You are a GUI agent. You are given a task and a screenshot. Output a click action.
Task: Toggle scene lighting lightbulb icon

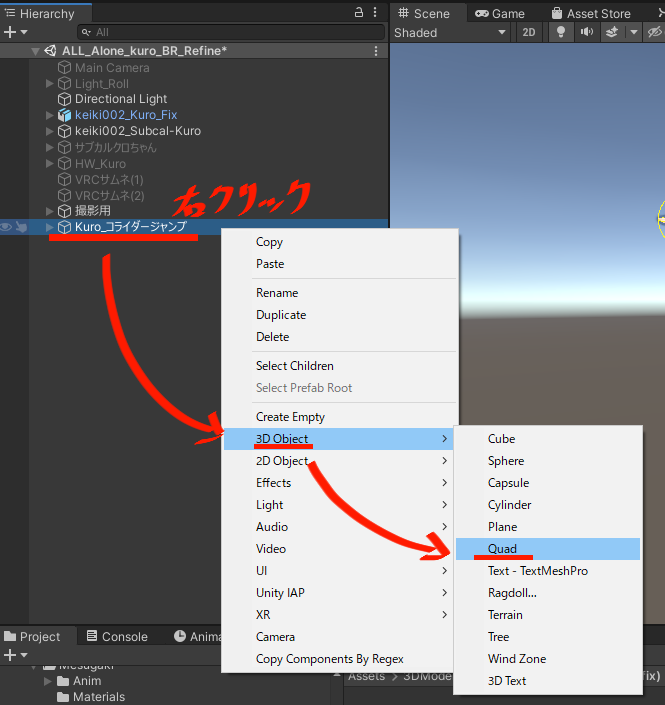[561, 32]
